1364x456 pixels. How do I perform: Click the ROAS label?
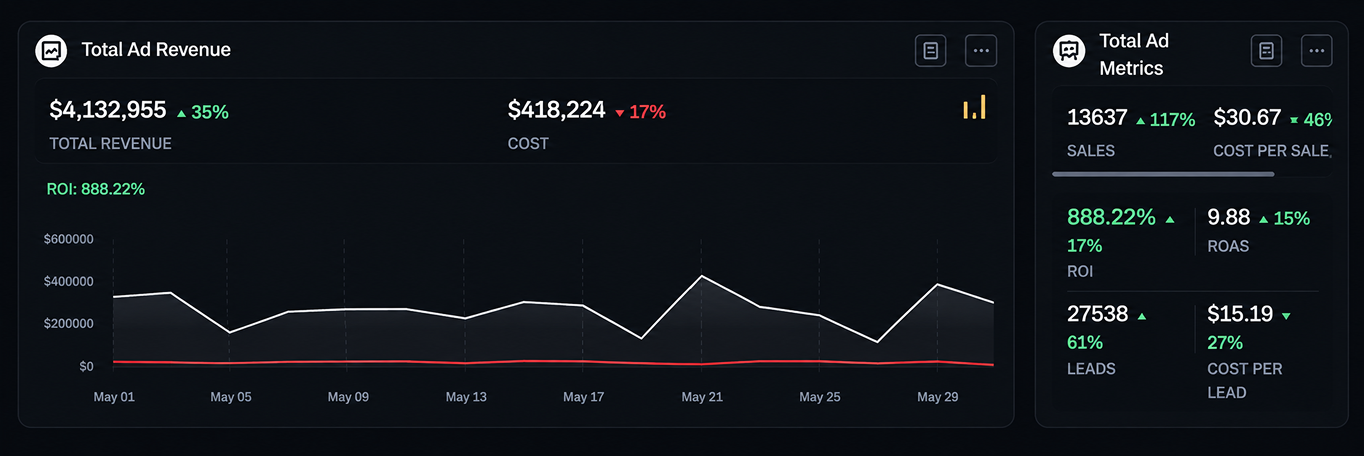[x=1228, y=246]
